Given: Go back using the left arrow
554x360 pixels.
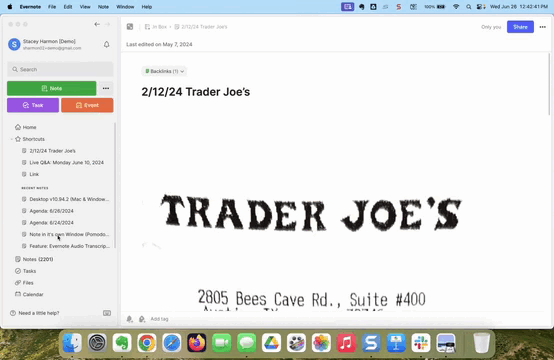Looking at the screenshot, I should (97, 24).
